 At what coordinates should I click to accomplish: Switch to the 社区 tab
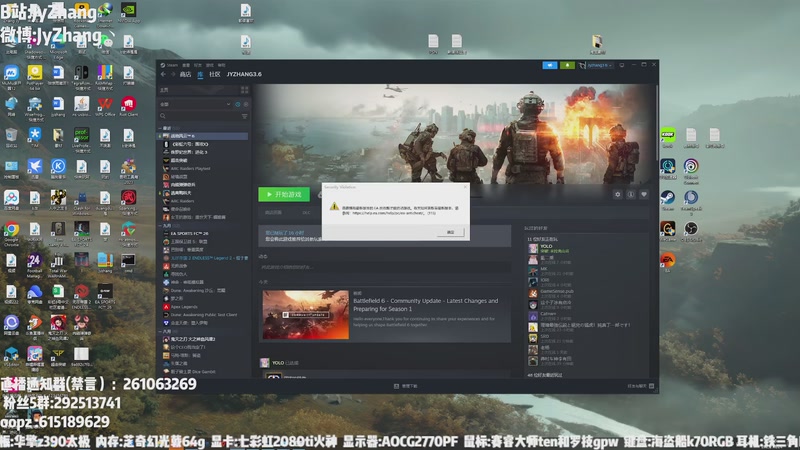coord(215,74)
